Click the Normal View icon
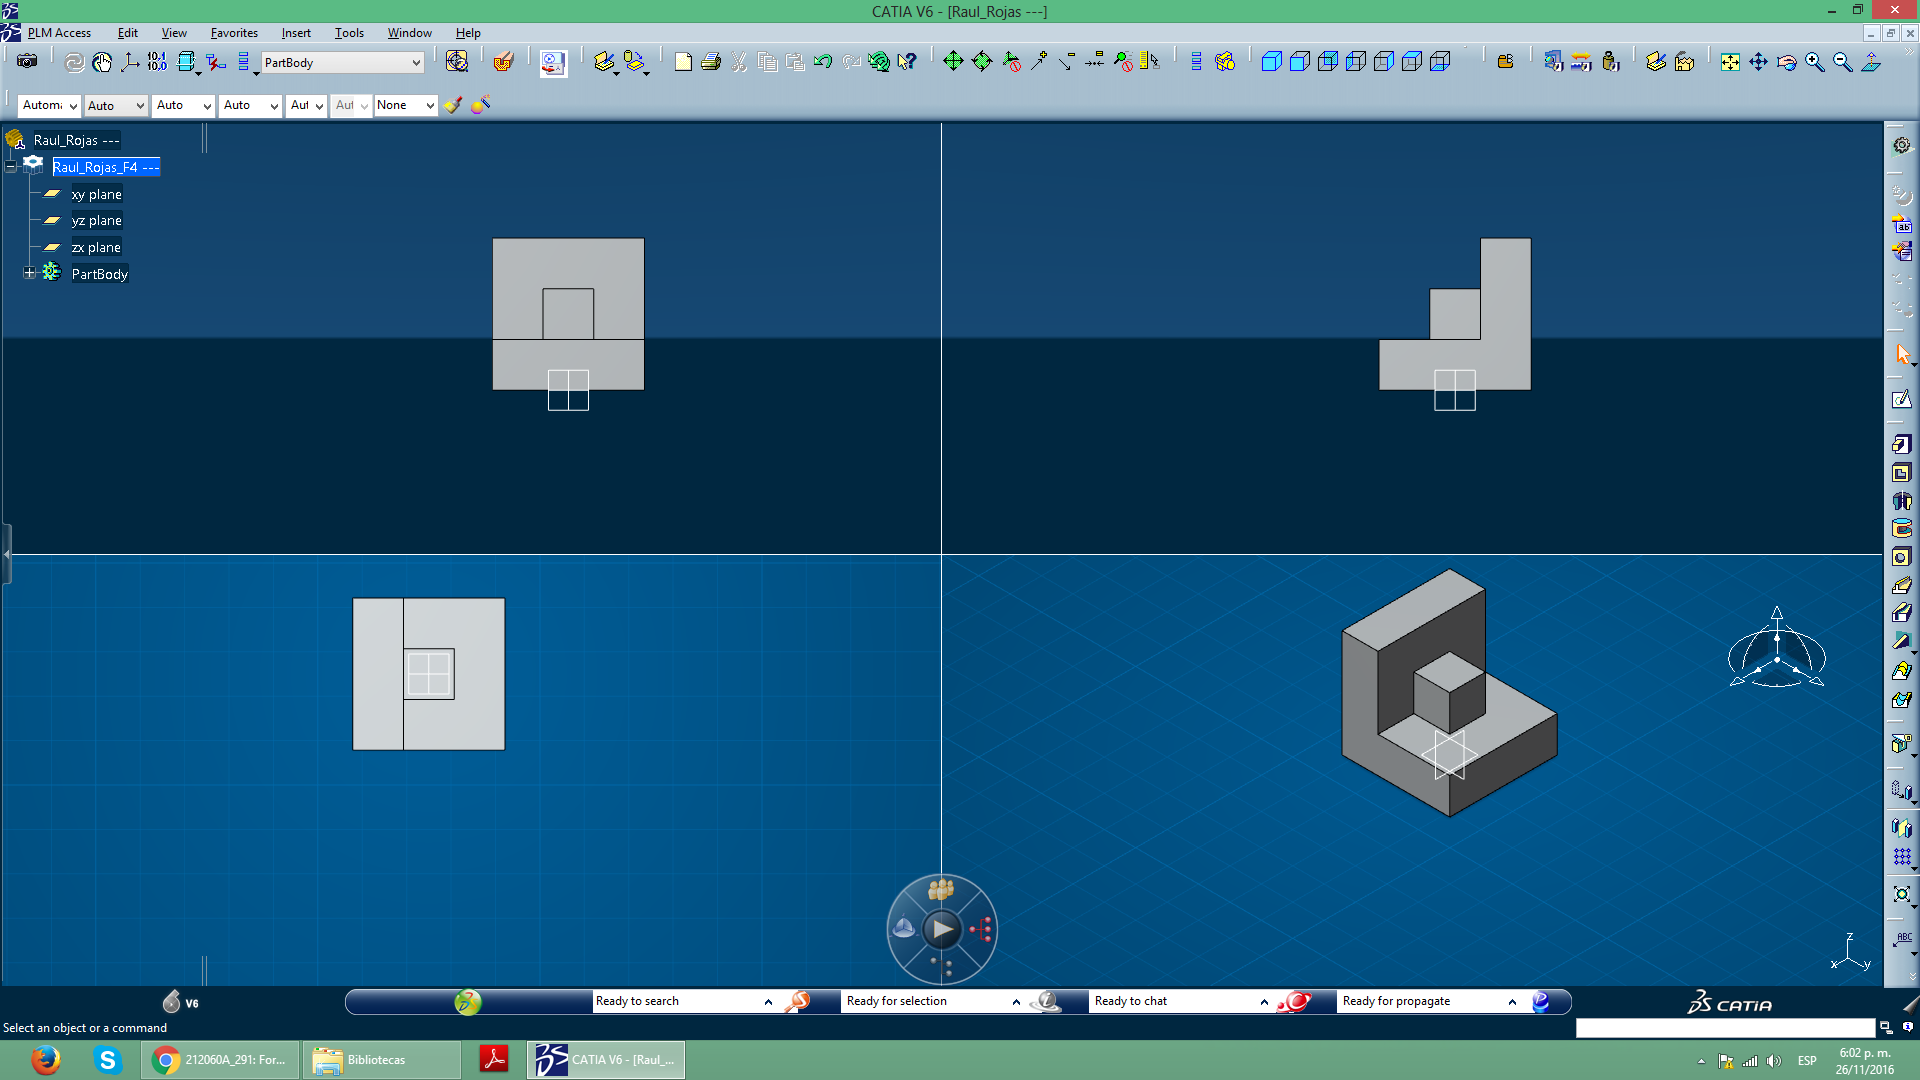 click(1870, 62)
